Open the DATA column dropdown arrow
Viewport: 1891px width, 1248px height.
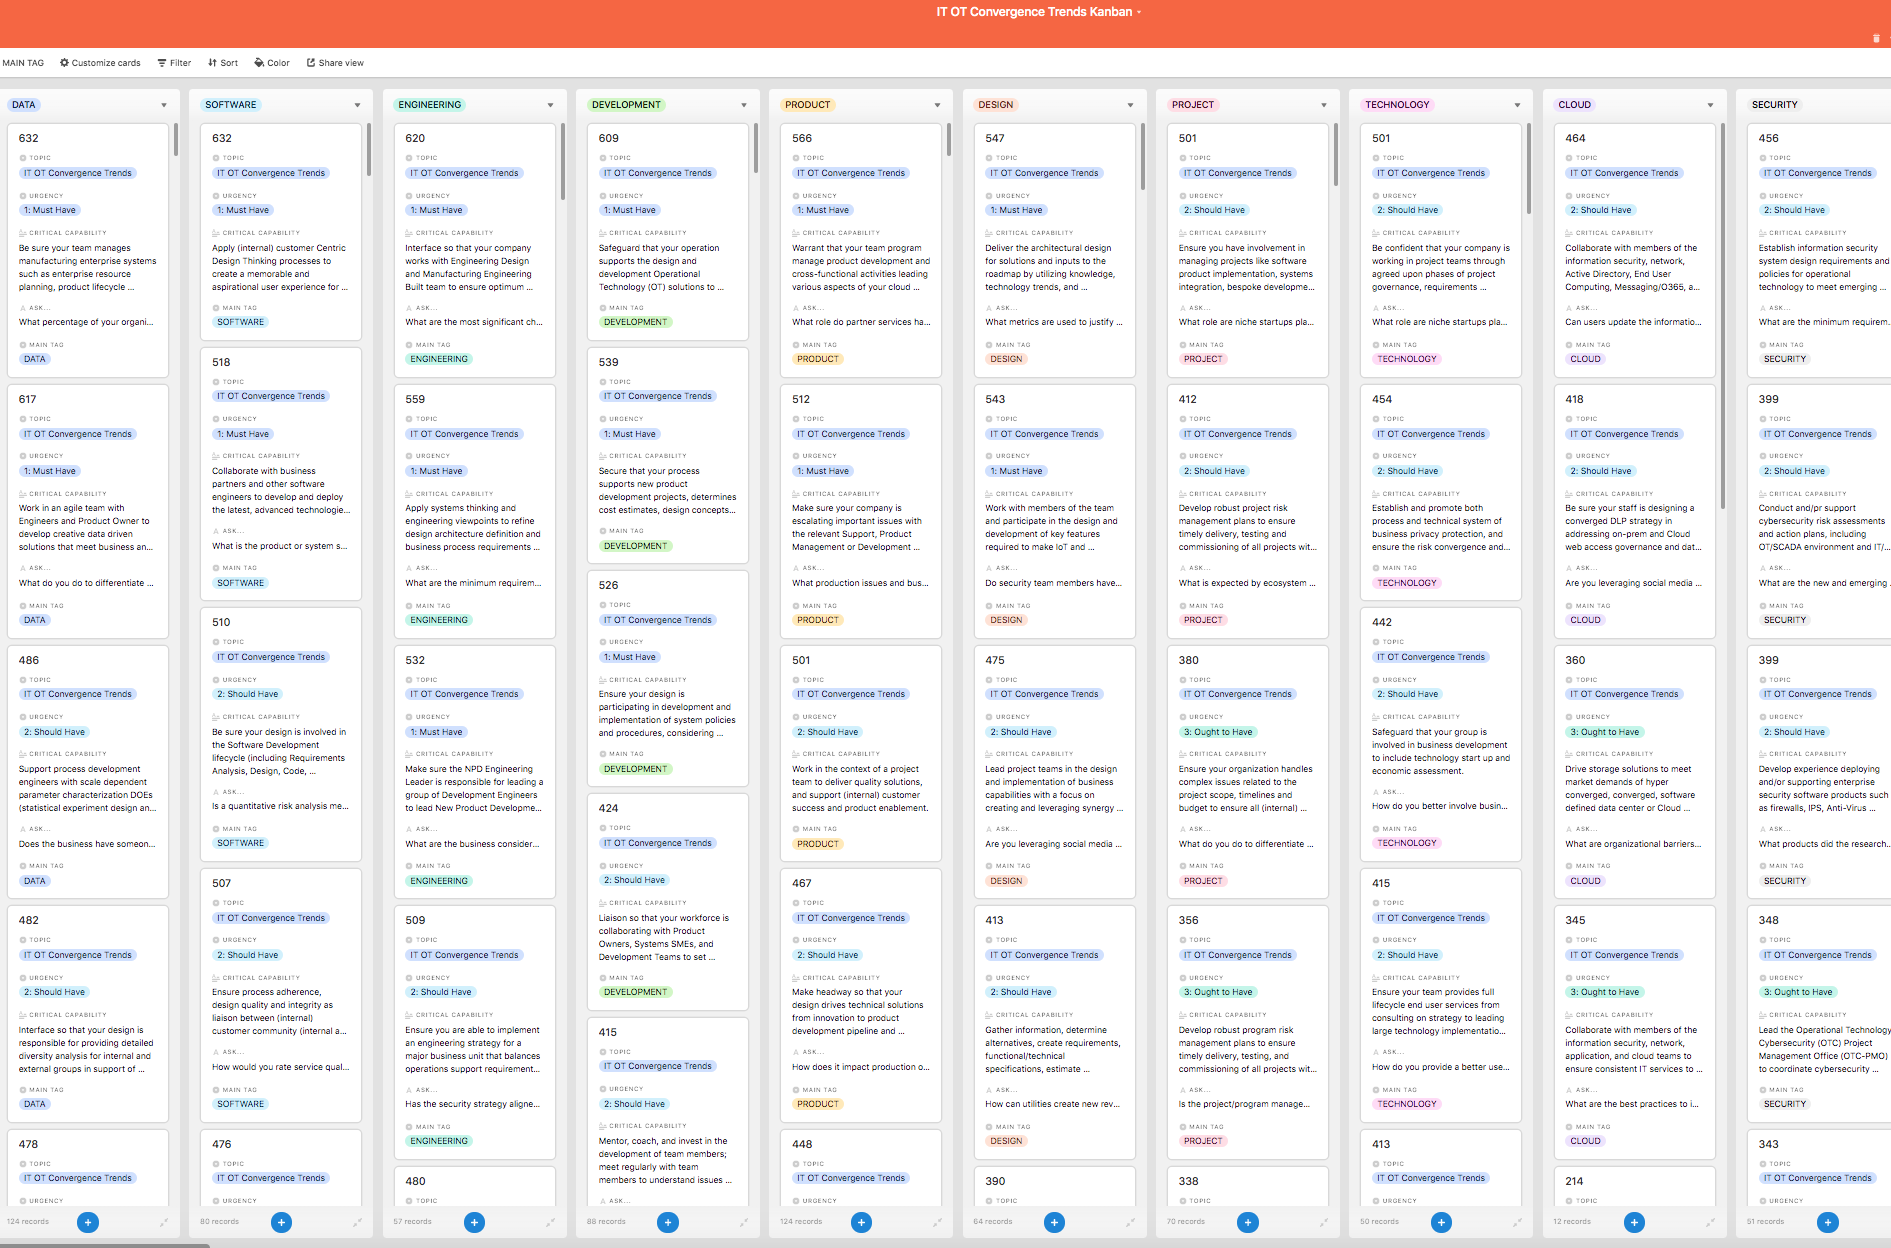point(164,105)
